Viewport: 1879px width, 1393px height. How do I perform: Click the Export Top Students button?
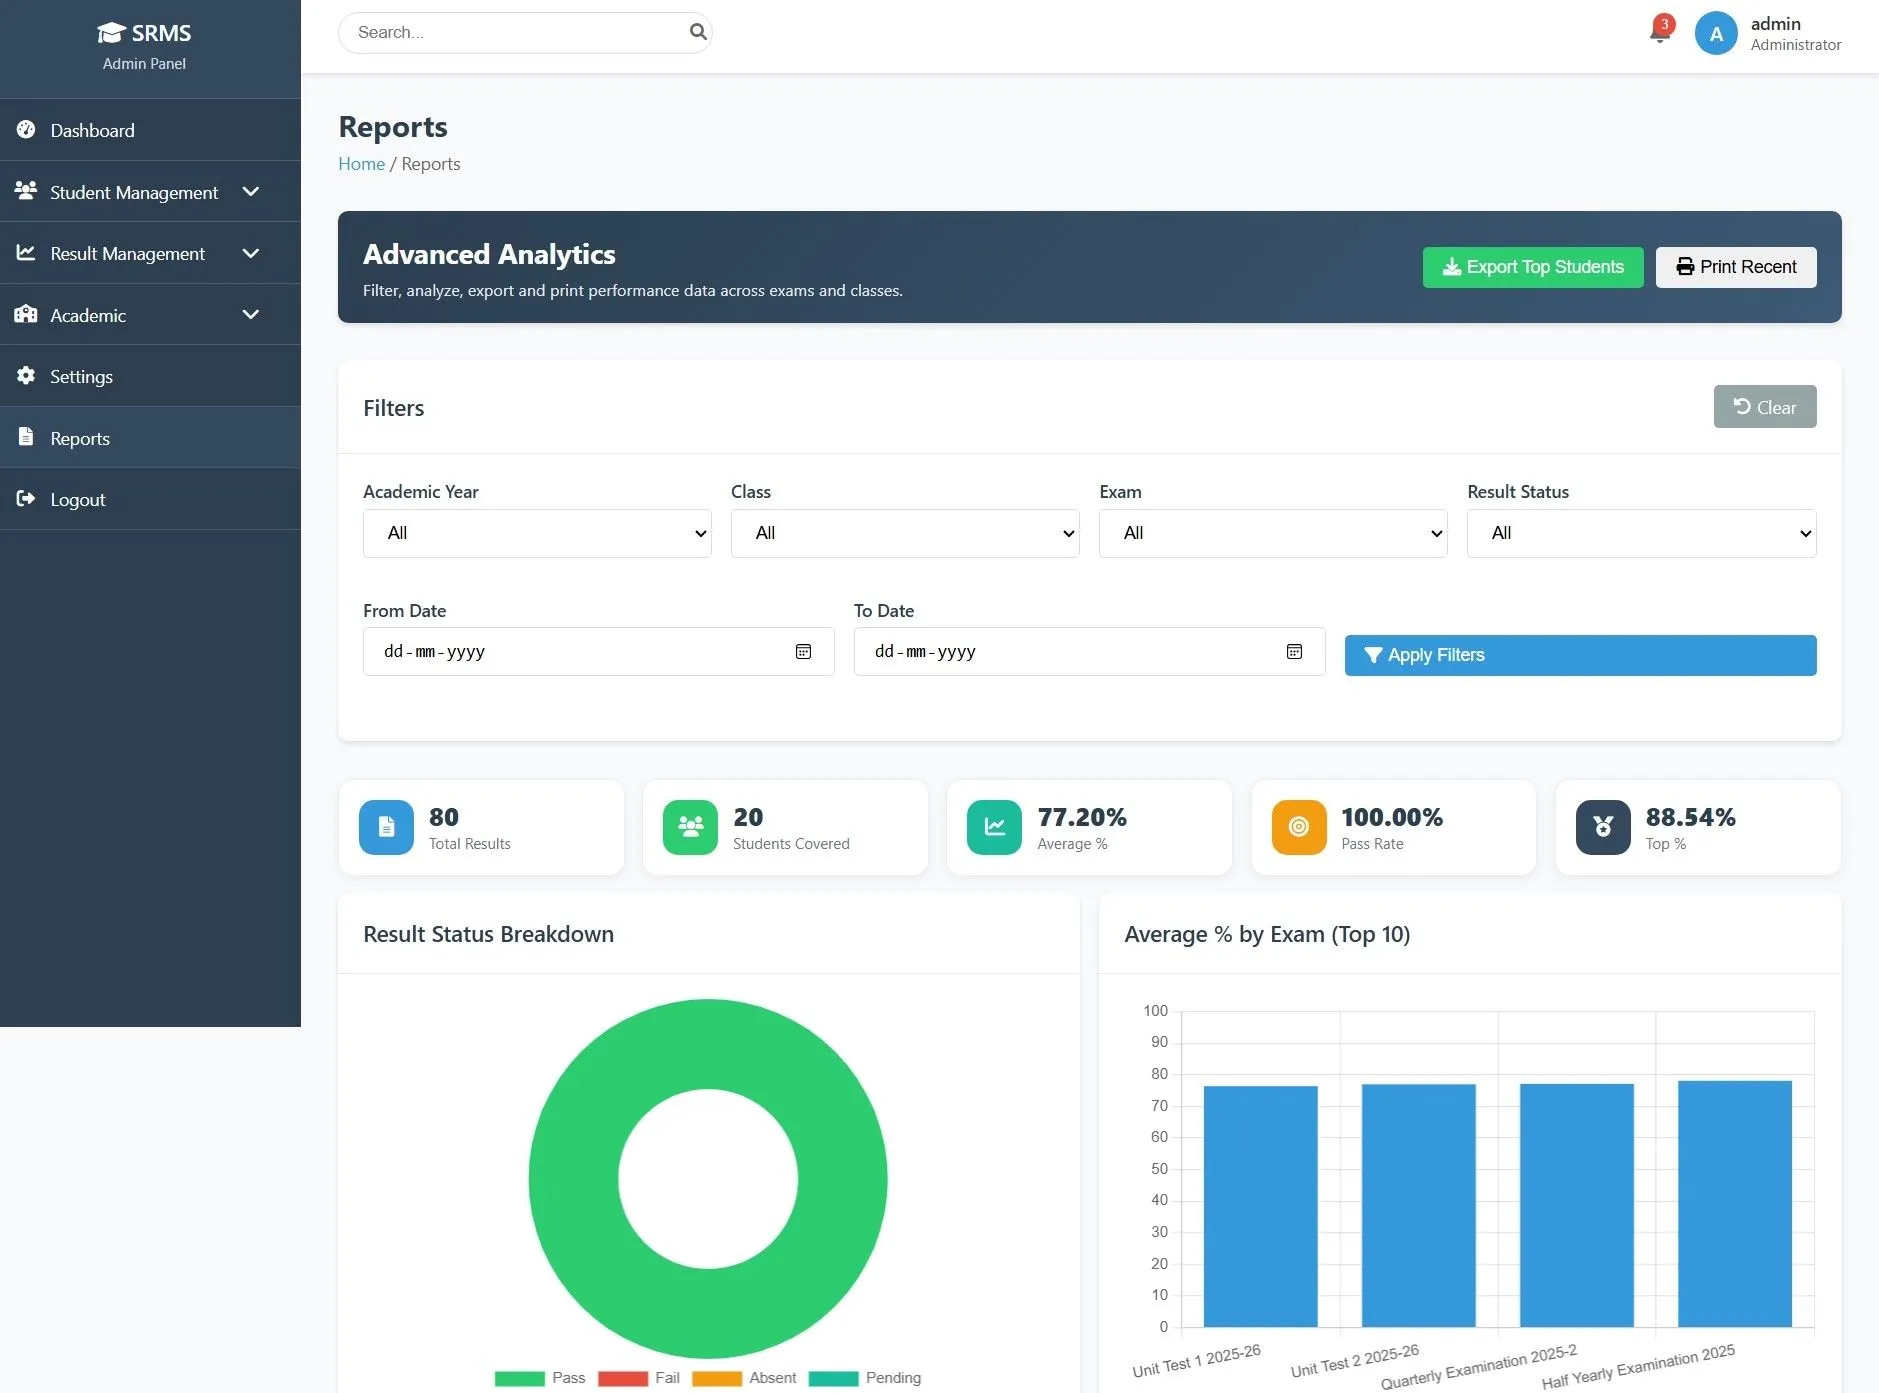tap(1532, 266)
